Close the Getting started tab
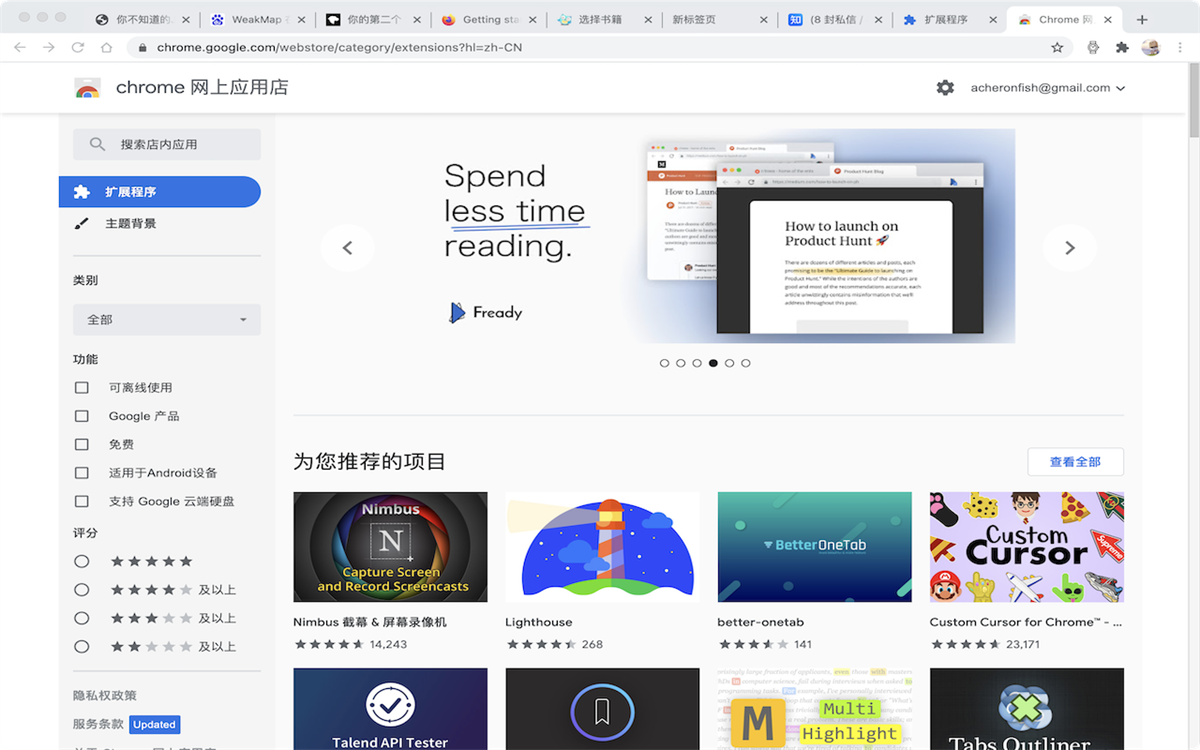The height and width of the screenshot is (750, 1200). point(532,19)
